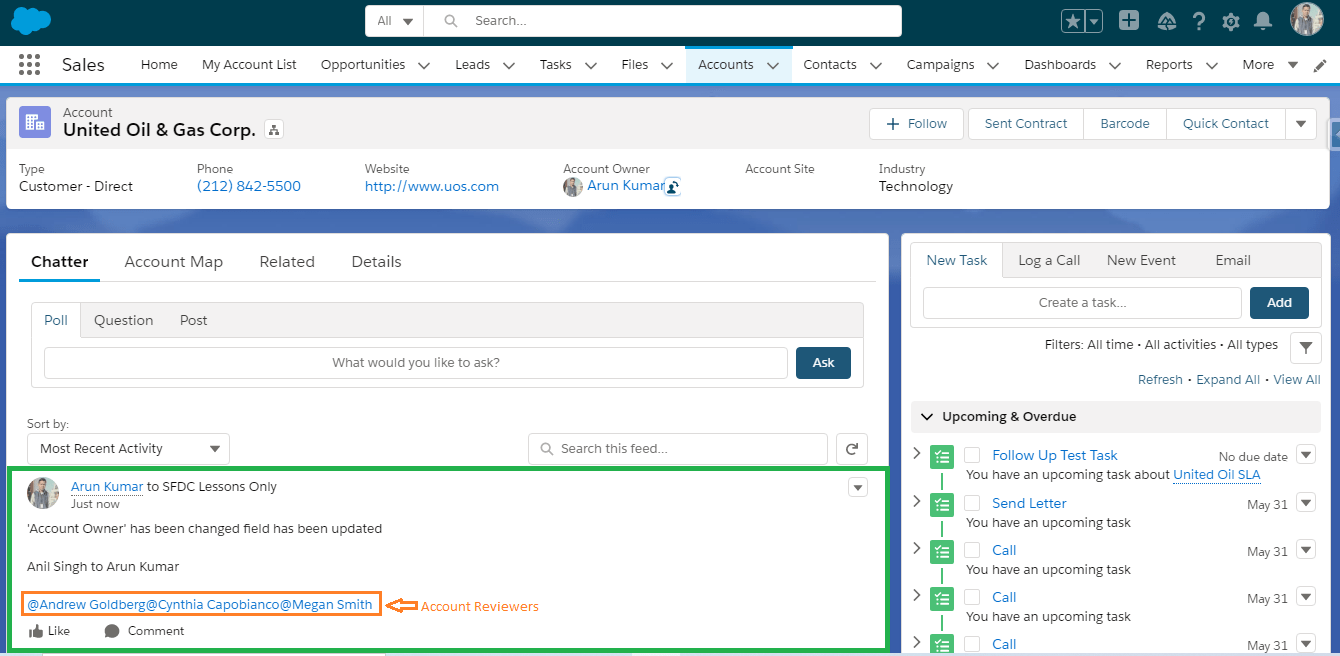Viewport: 1340px width, 656px height.
Task: Open the search scope All dropdown
Action: (x=395, y=21)
